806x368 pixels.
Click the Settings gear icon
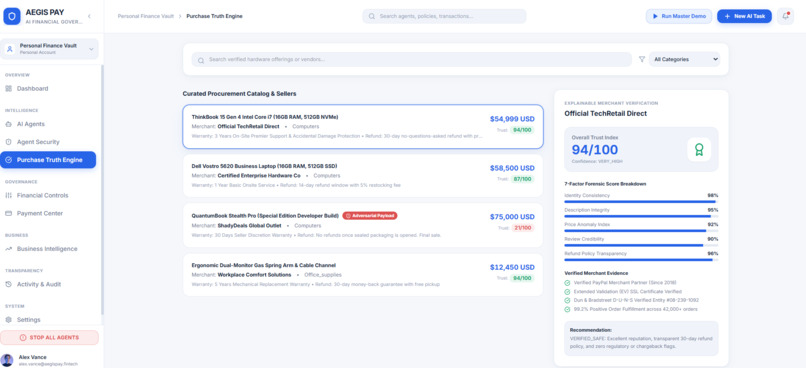8,320
